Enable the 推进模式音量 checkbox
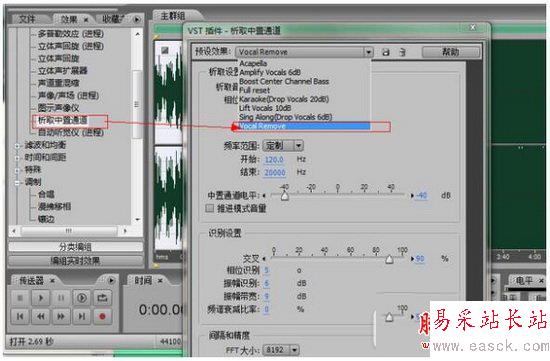Screen dimensions: 550x361 209,208
